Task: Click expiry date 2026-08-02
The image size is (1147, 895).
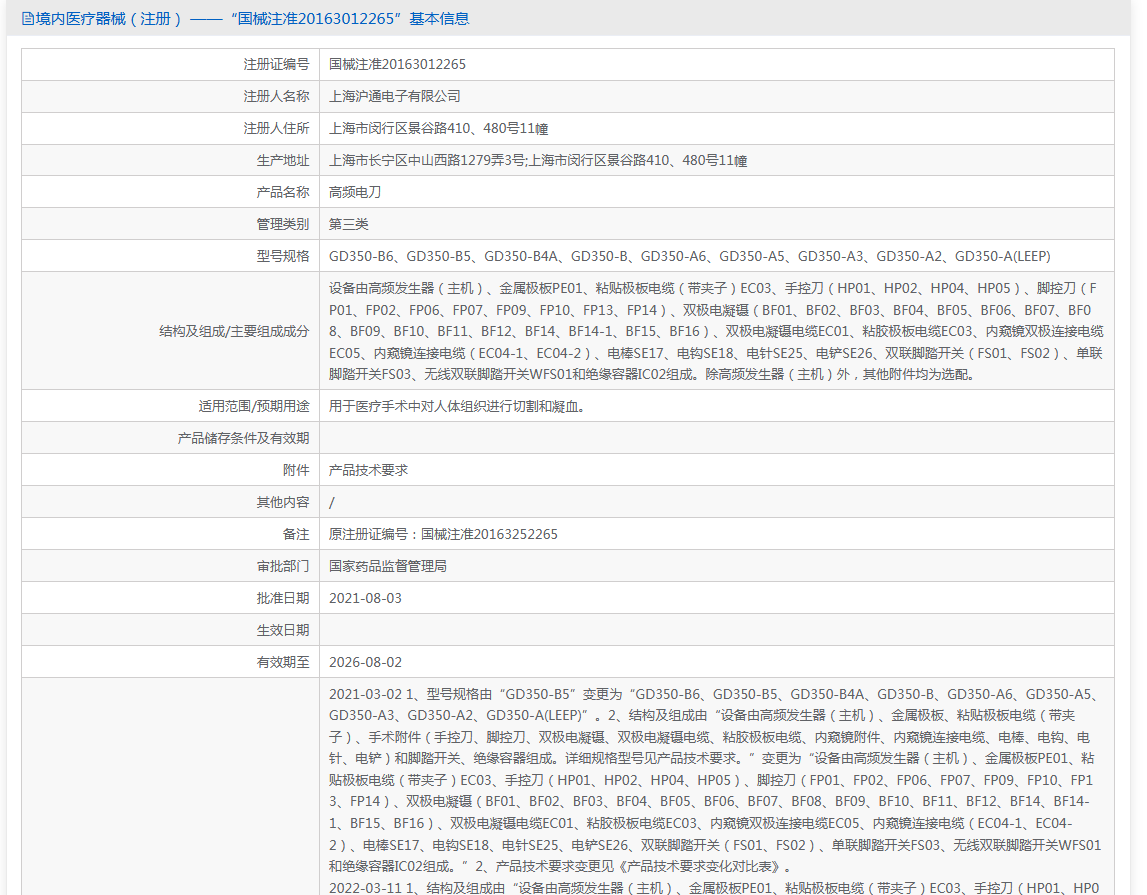Action: 365,662
